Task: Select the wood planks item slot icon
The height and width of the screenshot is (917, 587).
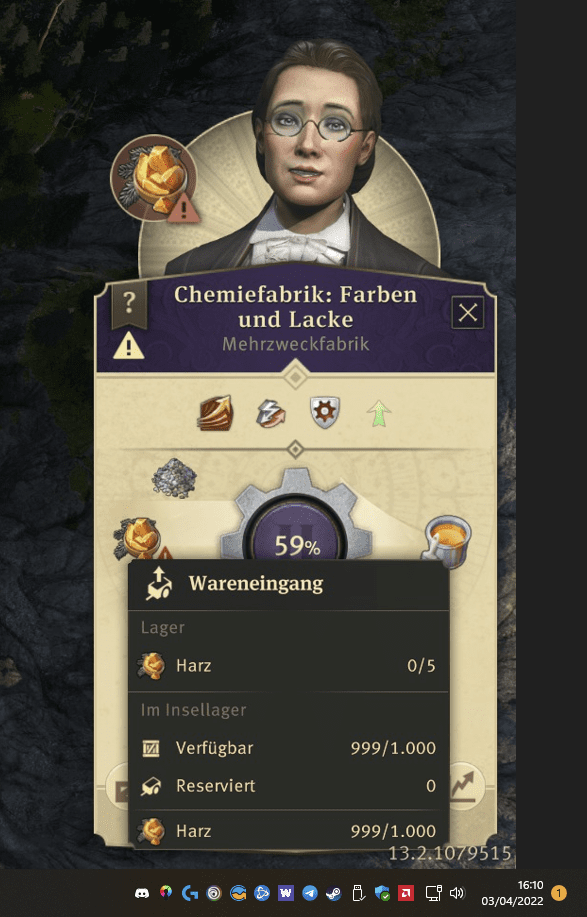Action: point(215,413)
